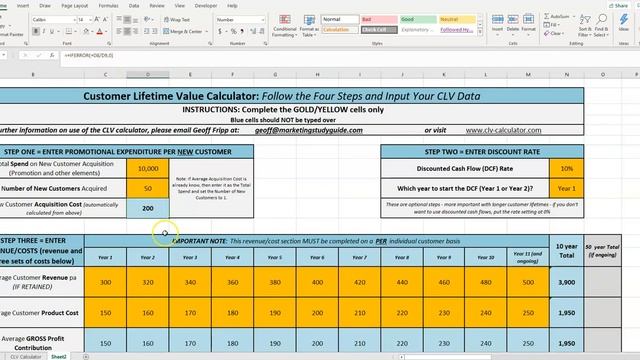640x360 pixels.
Task: Toggle Center horizontal alignment
Action: [x=127, y=31]
